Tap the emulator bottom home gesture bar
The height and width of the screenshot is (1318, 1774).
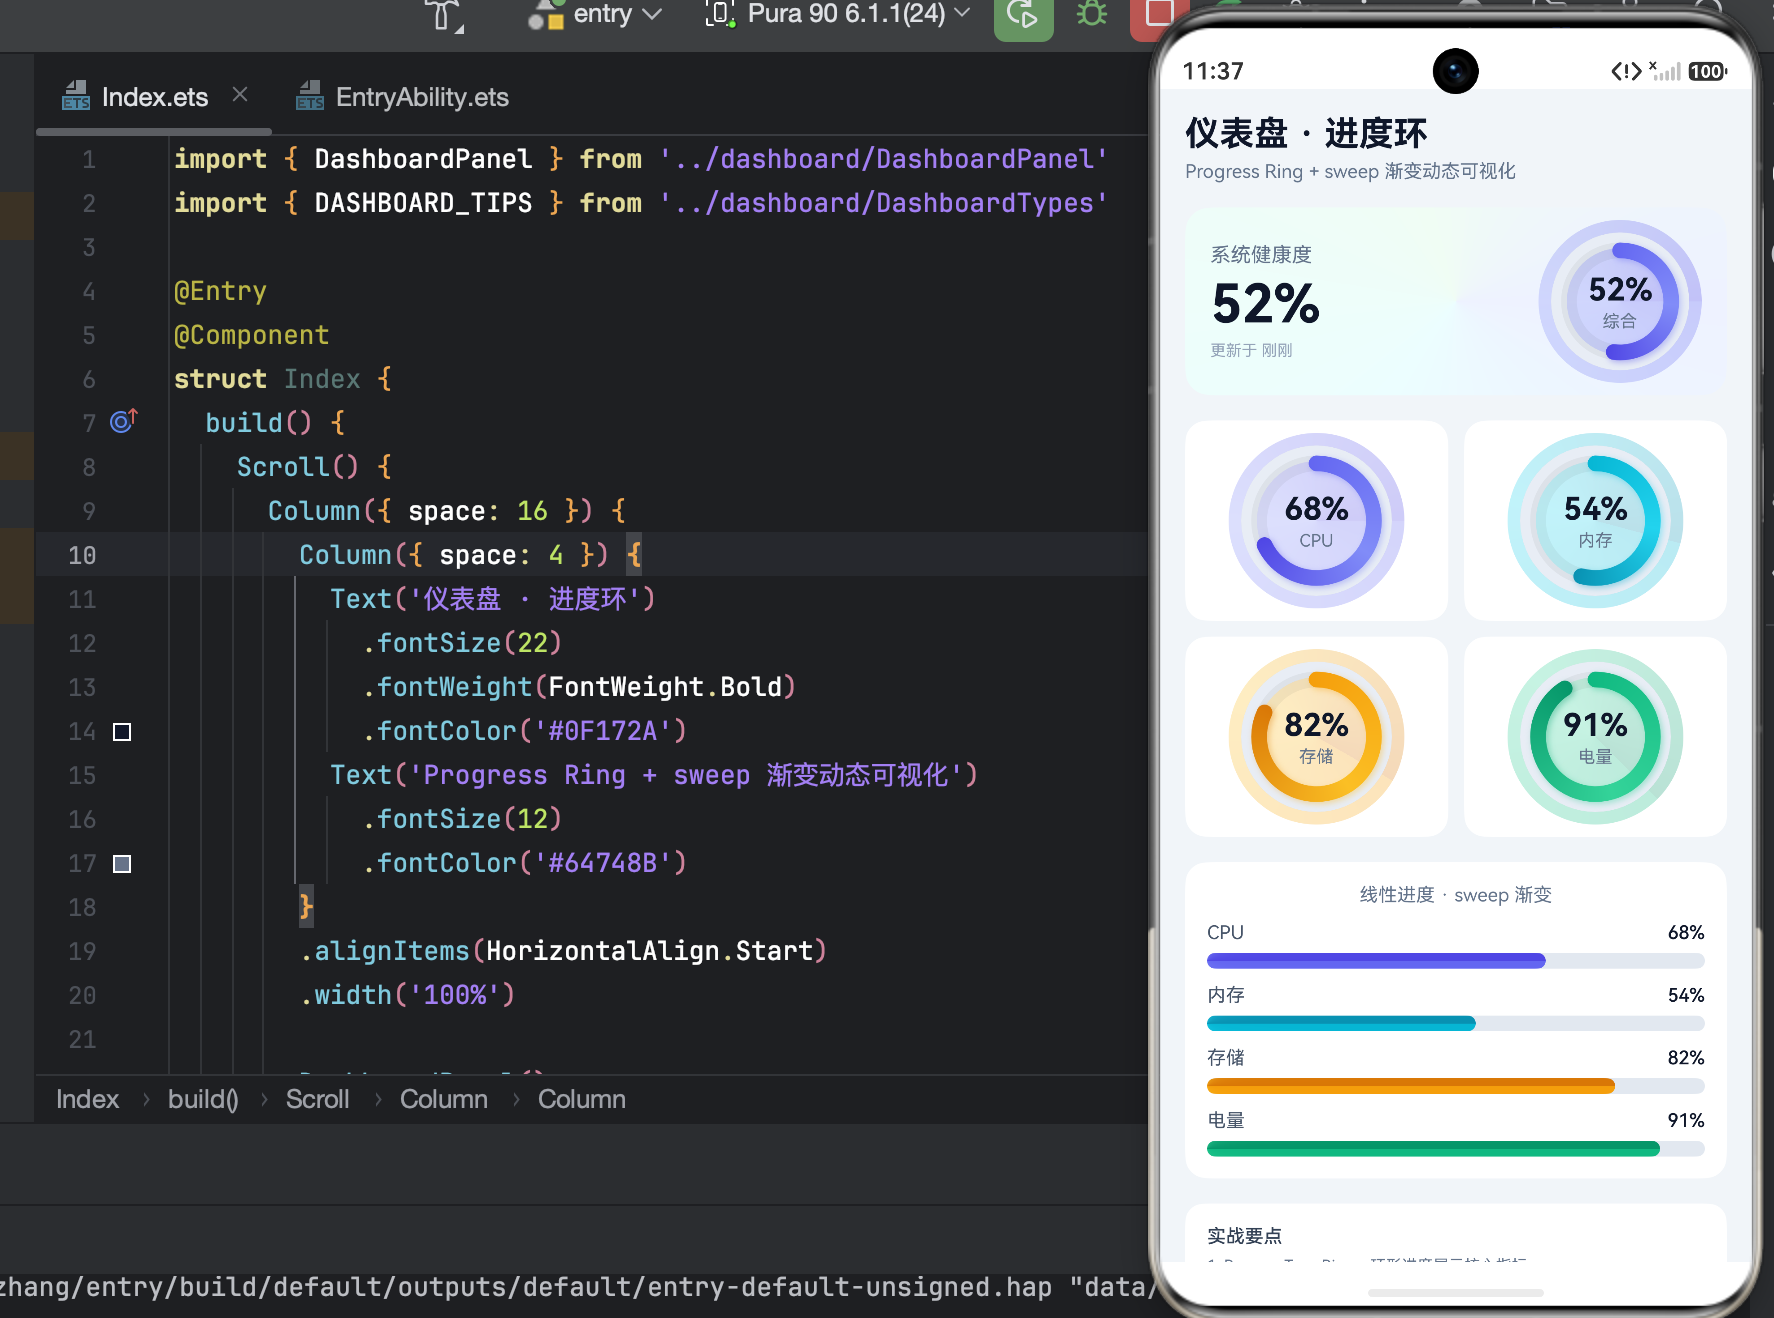point(1455,1293)
